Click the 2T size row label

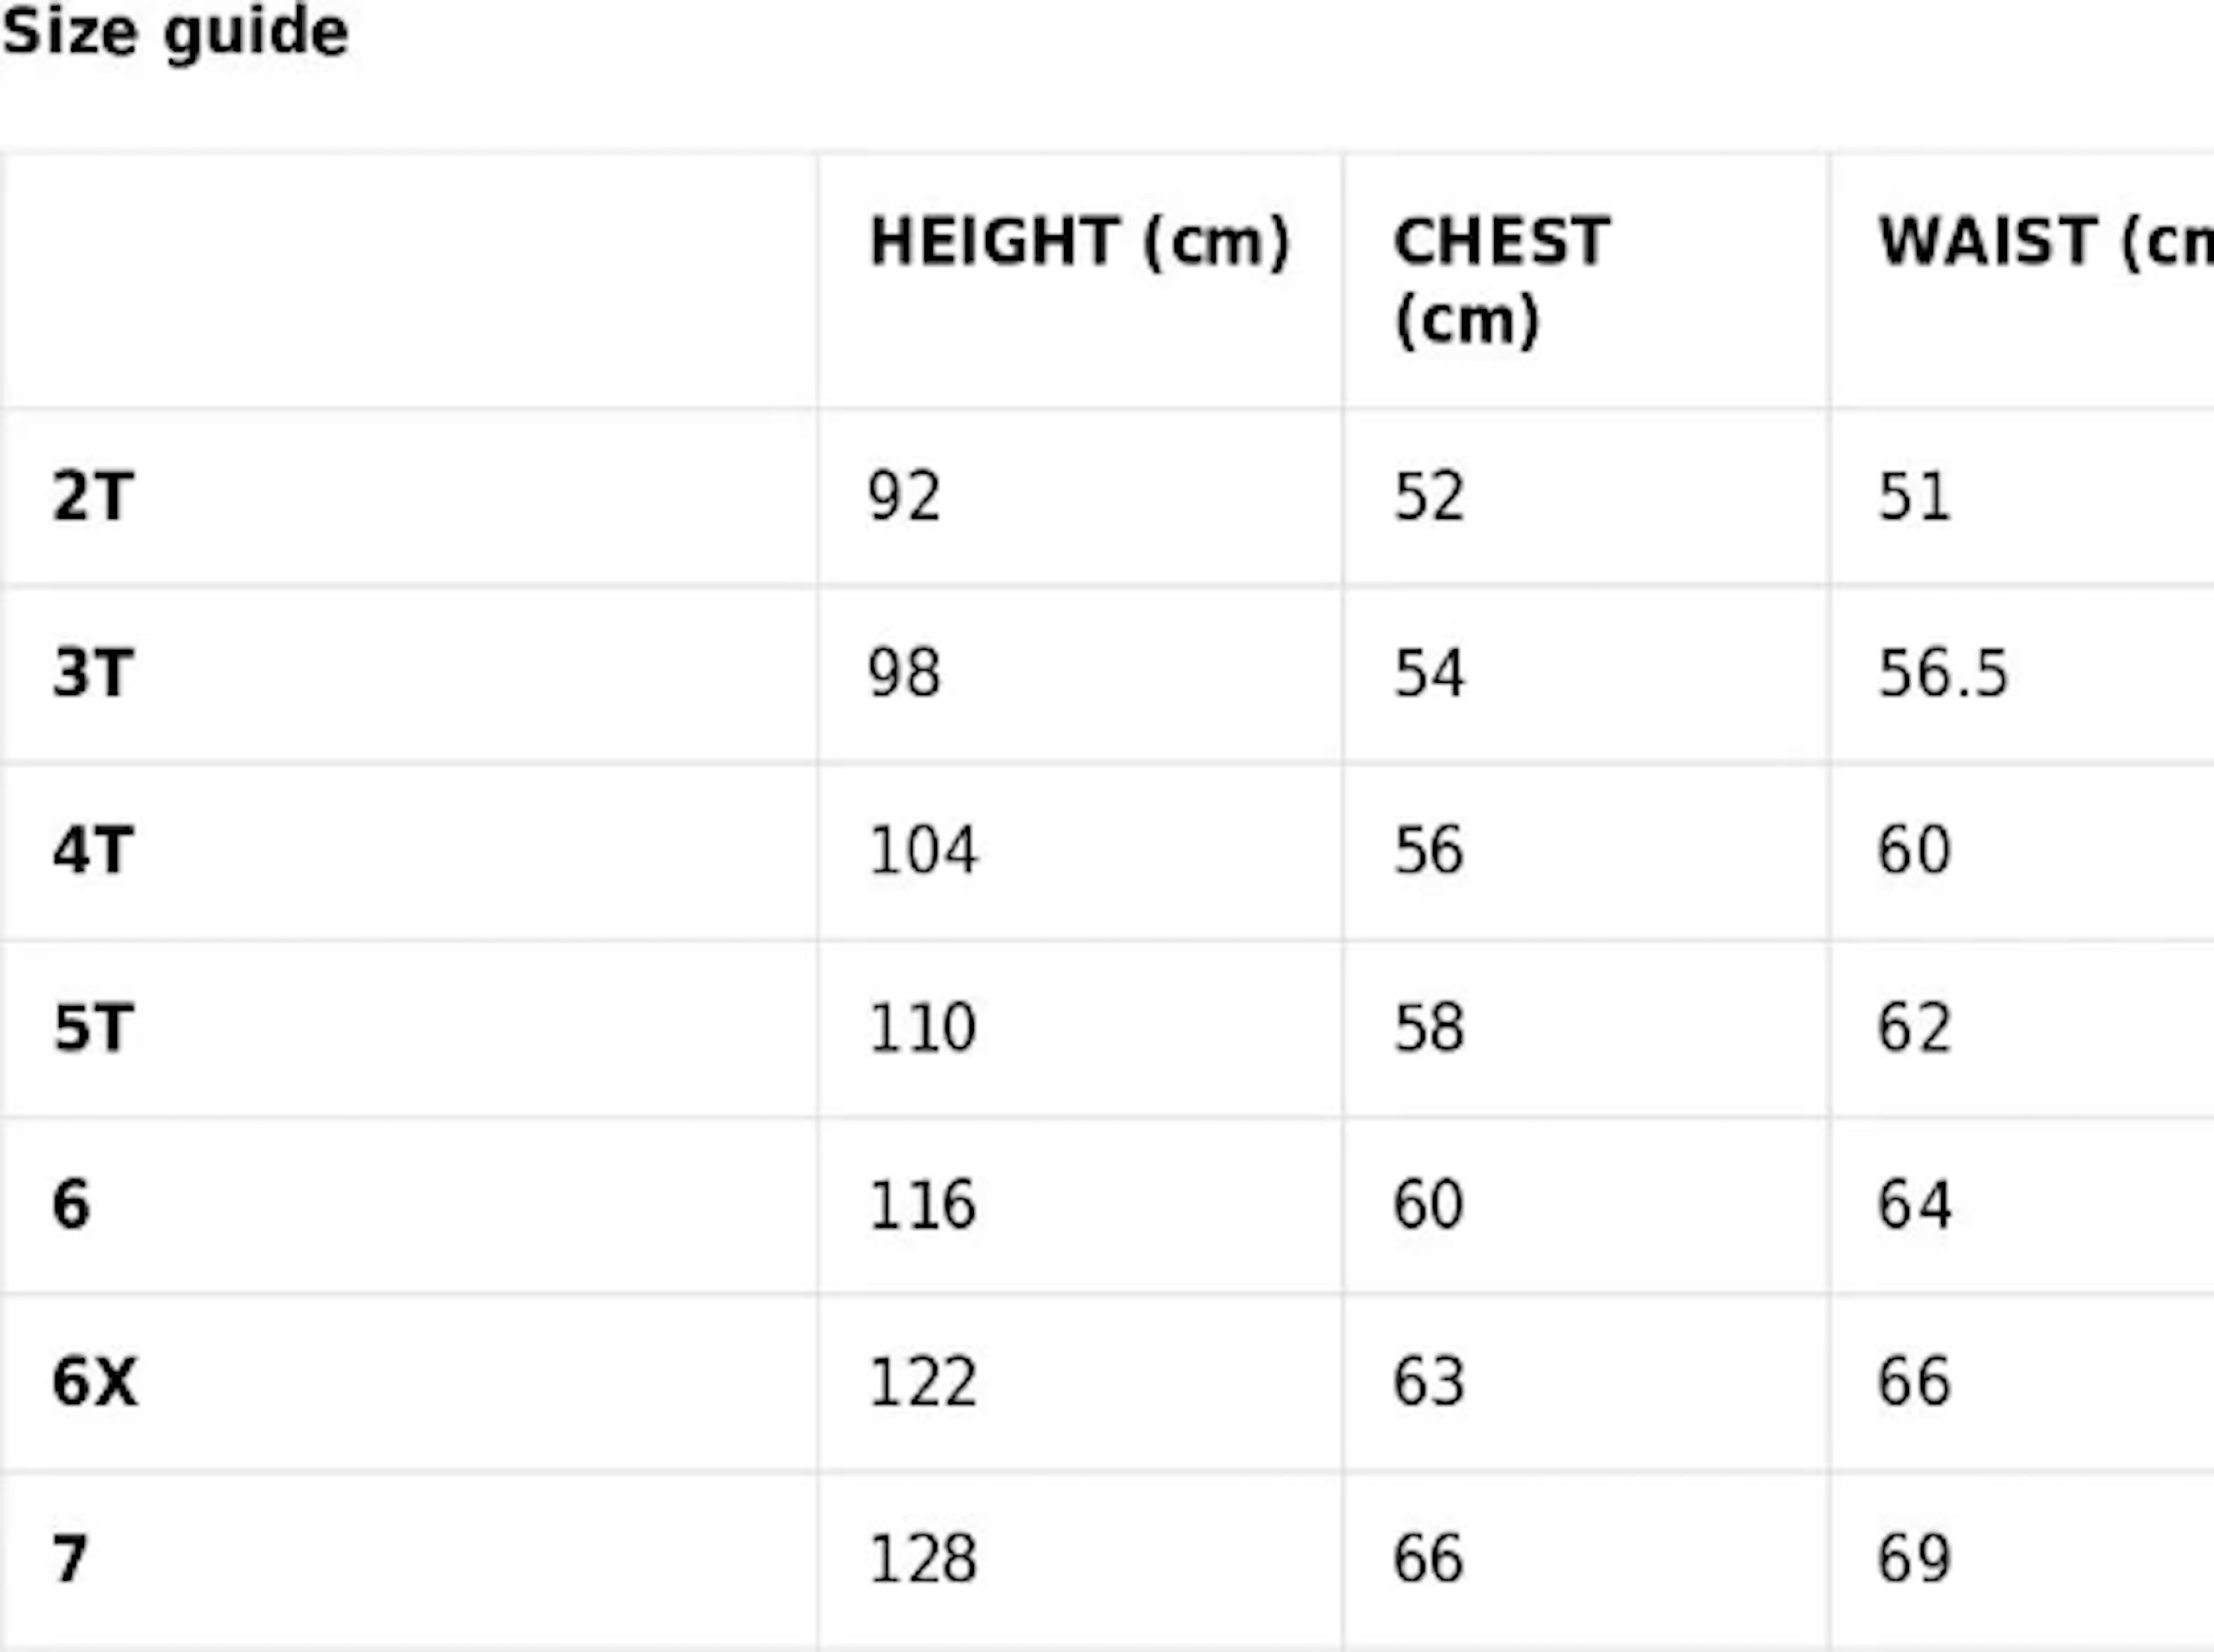(x=92, y=496)
